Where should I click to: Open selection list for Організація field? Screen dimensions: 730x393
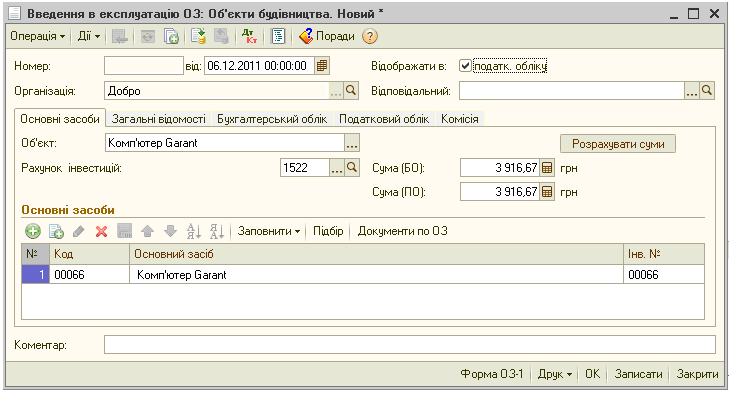click(336, 91)
